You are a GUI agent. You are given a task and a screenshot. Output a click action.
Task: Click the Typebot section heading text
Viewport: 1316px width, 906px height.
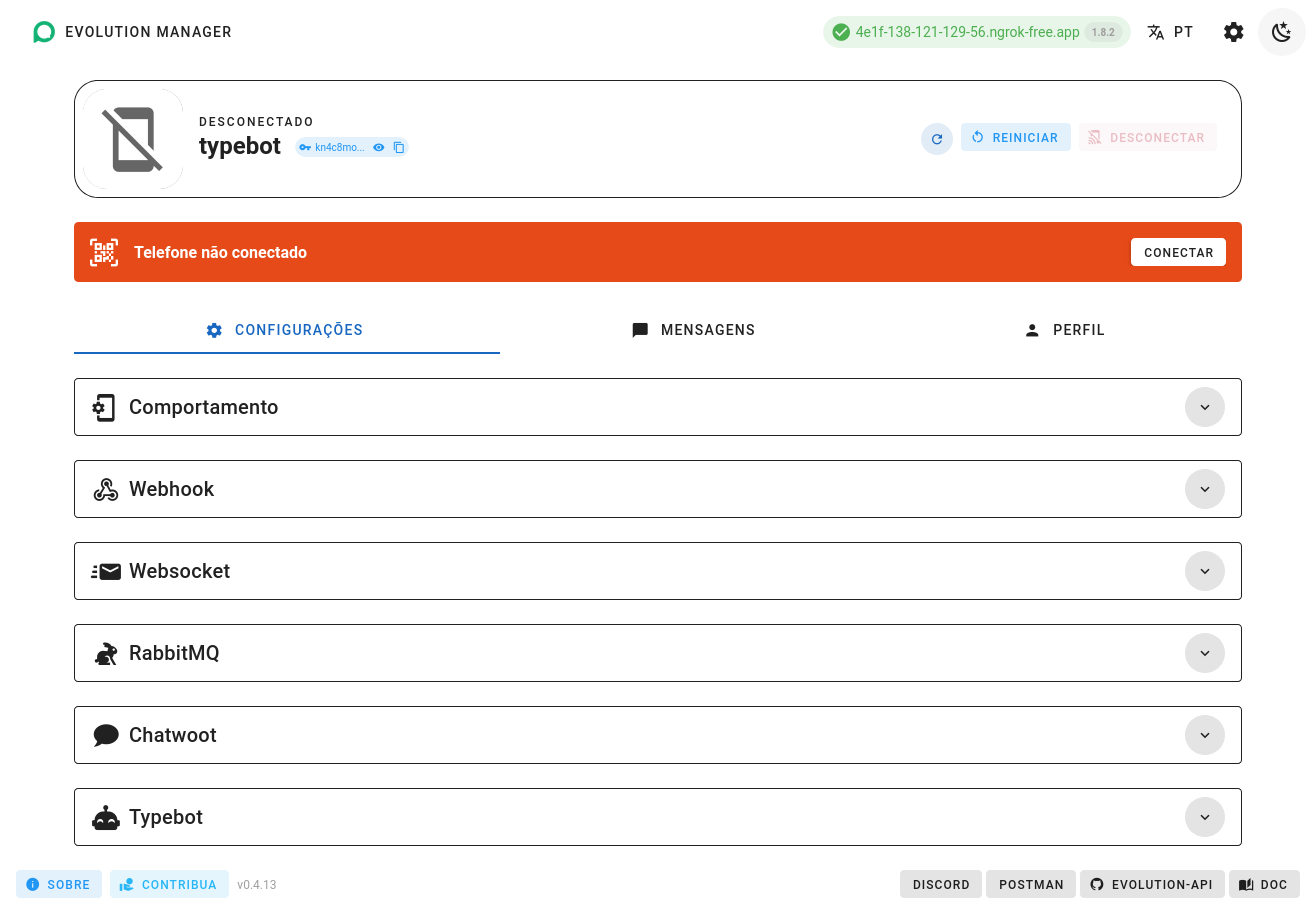click(166, 817)
